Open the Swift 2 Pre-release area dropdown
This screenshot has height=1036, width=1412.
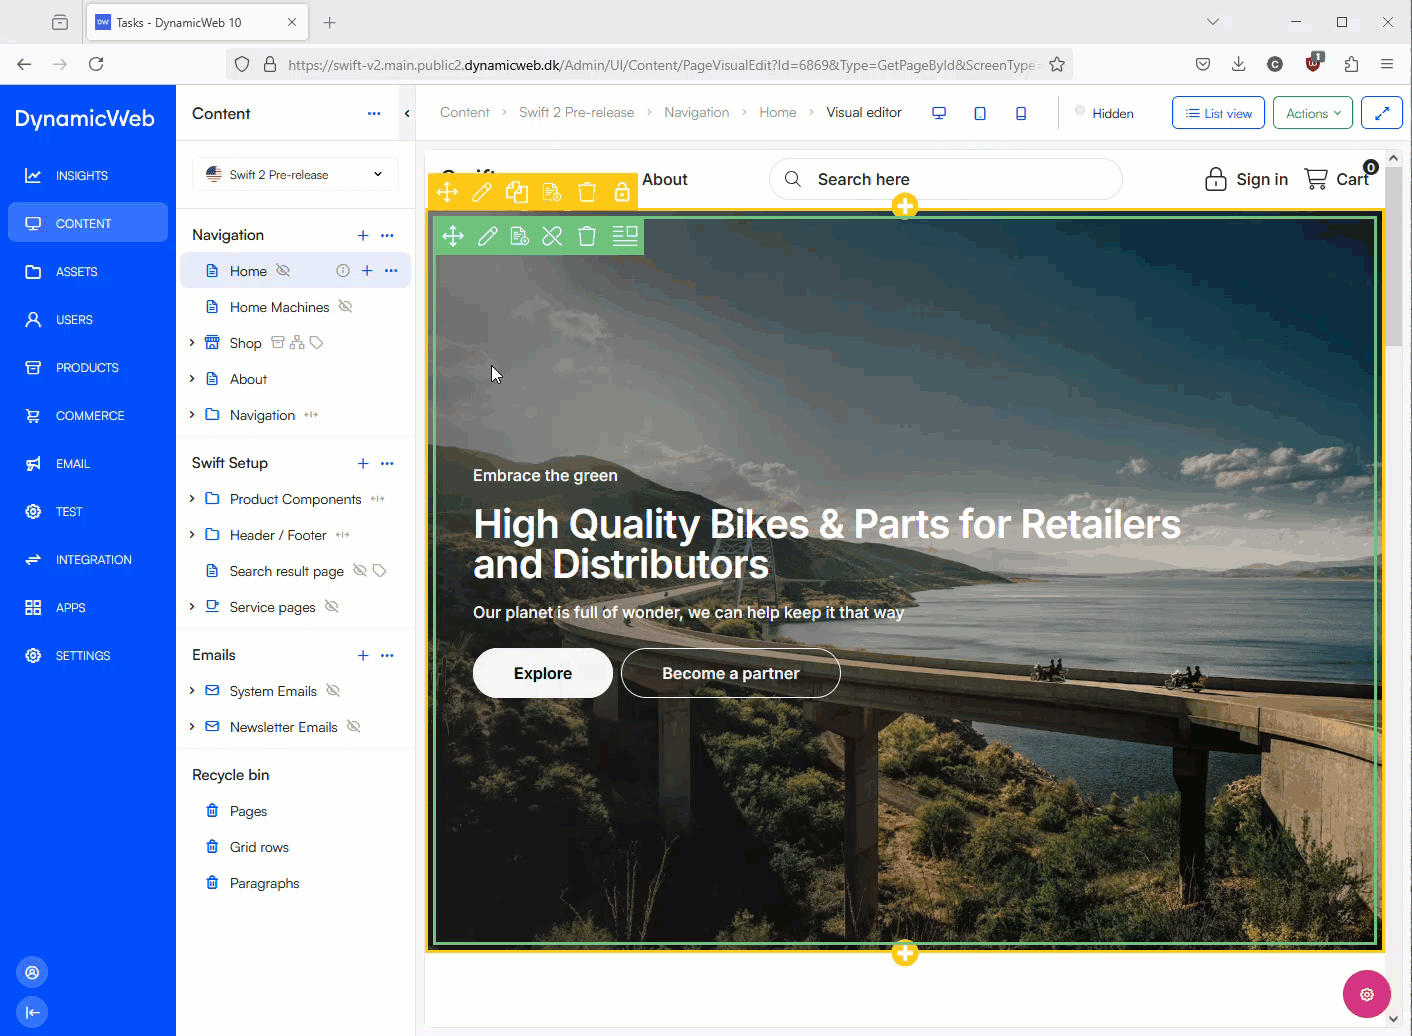[x=295, y=174]
